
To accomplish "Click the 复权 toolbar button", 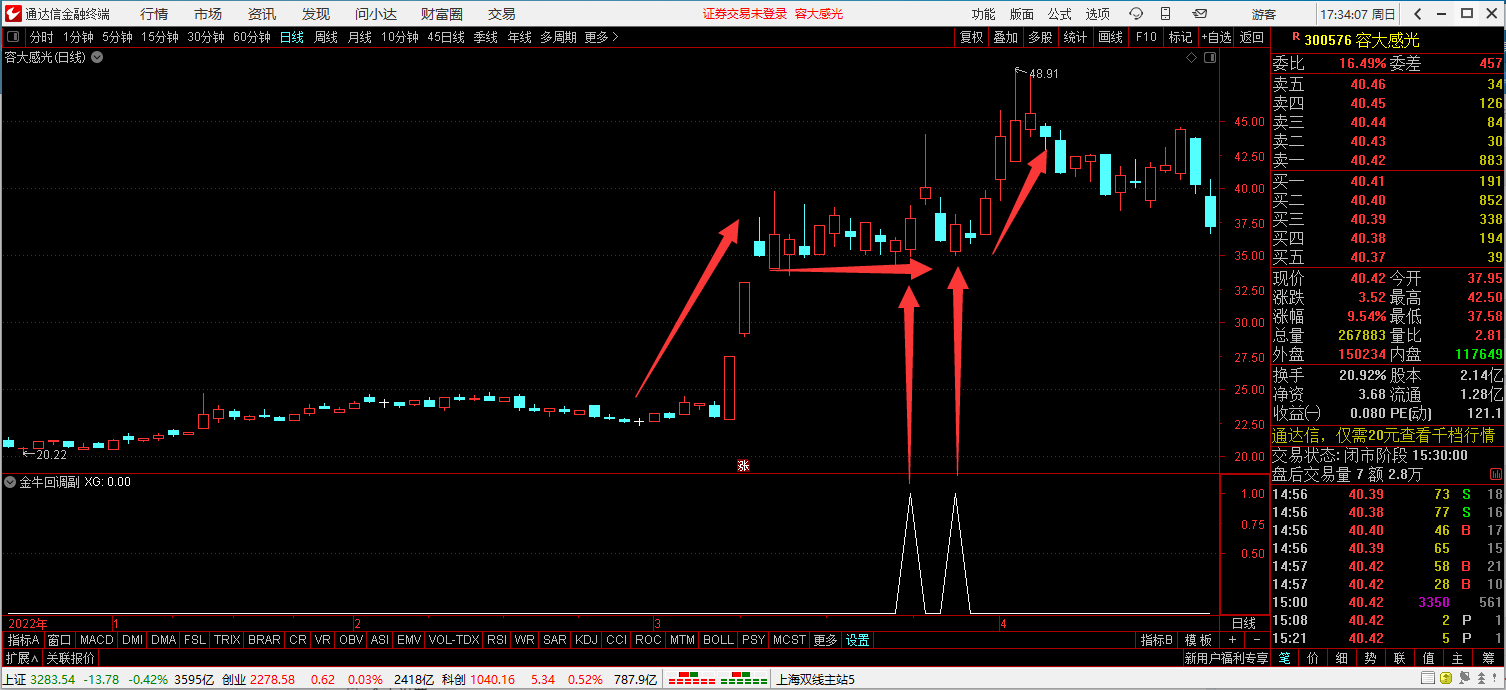I will tap(971, 37).
